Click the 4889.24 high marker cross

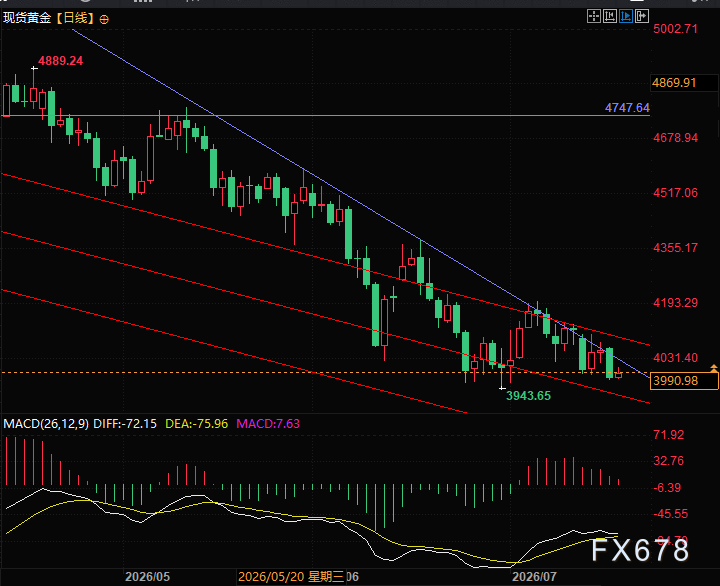click(x=34, y=68)
